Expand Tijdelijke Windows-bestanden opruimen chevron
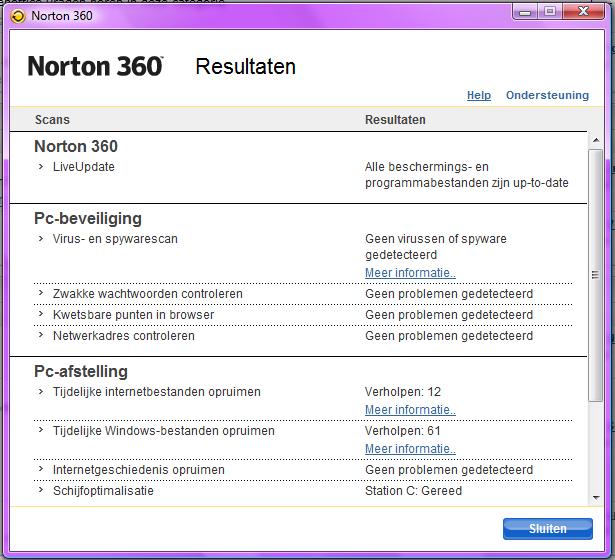Image resolution: width=615 pixels, height=560 pixels. pos(41,430)
